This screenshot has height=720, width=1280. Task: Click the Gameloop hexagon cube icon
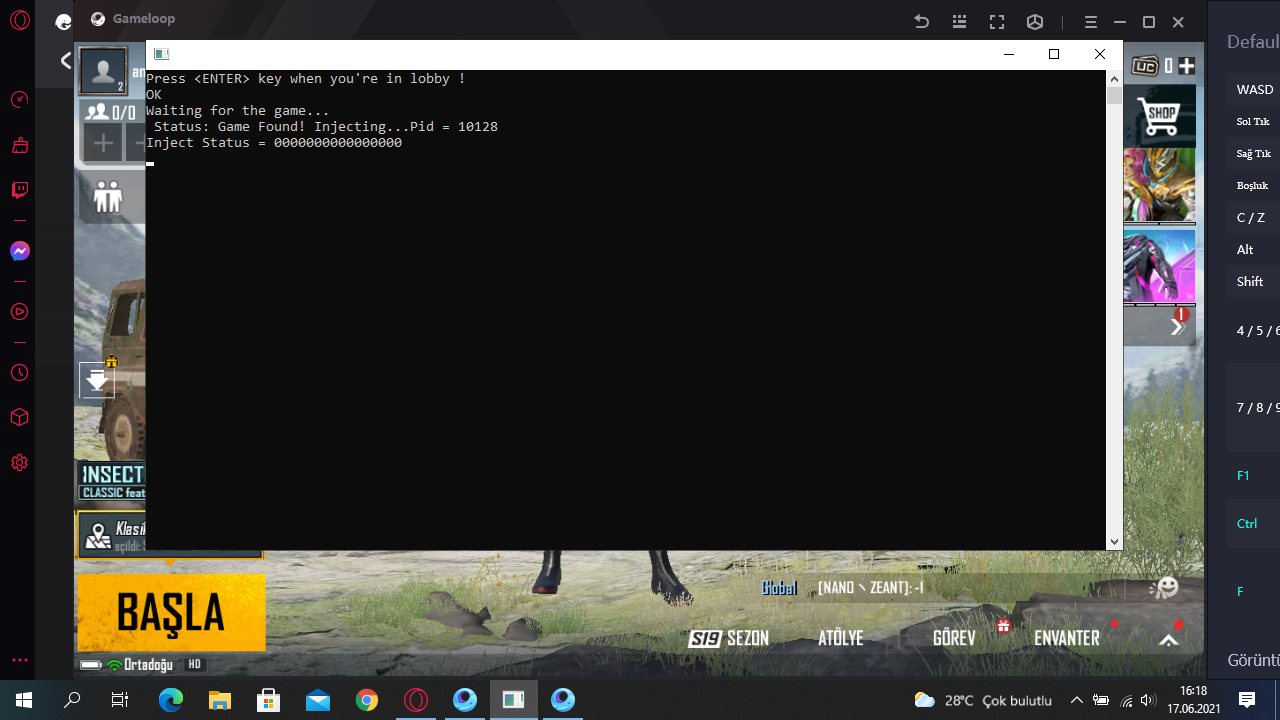1035,22
